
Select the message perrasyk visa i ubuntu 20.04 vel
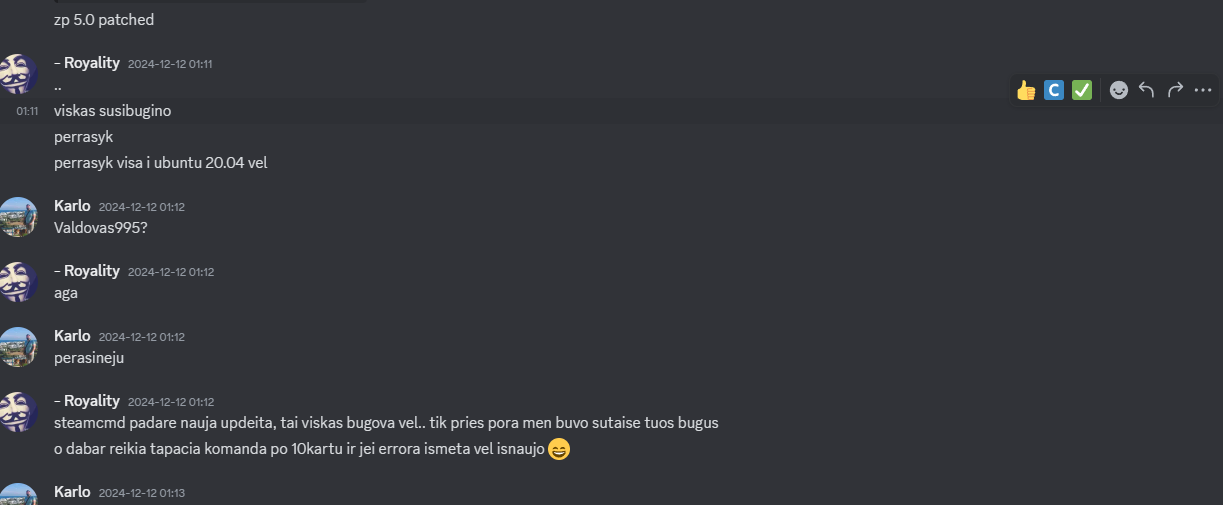161,162
